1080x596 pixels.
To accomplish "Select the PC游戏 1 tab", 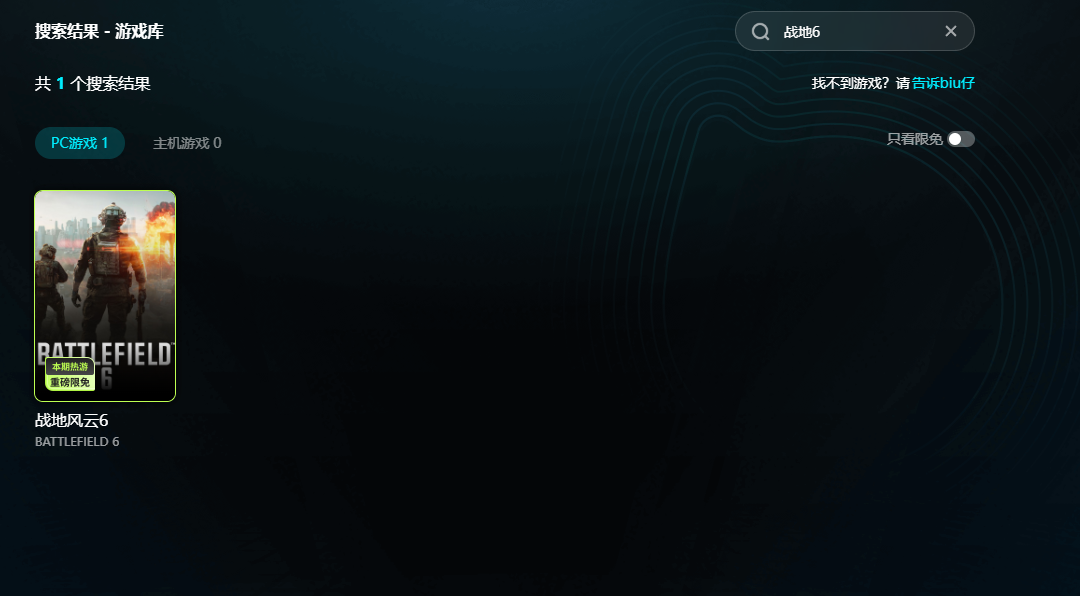I will pyautogui.click(x=80, y=143).
